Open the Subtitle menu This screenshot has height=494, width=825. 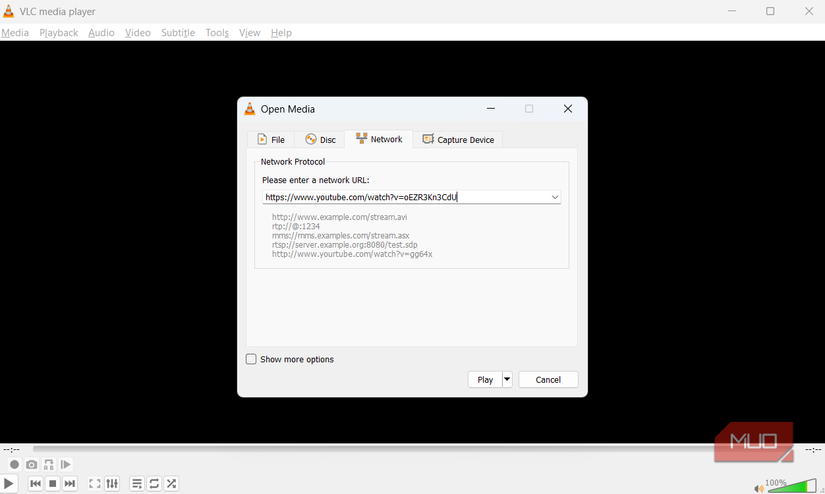tap(178, 33)
